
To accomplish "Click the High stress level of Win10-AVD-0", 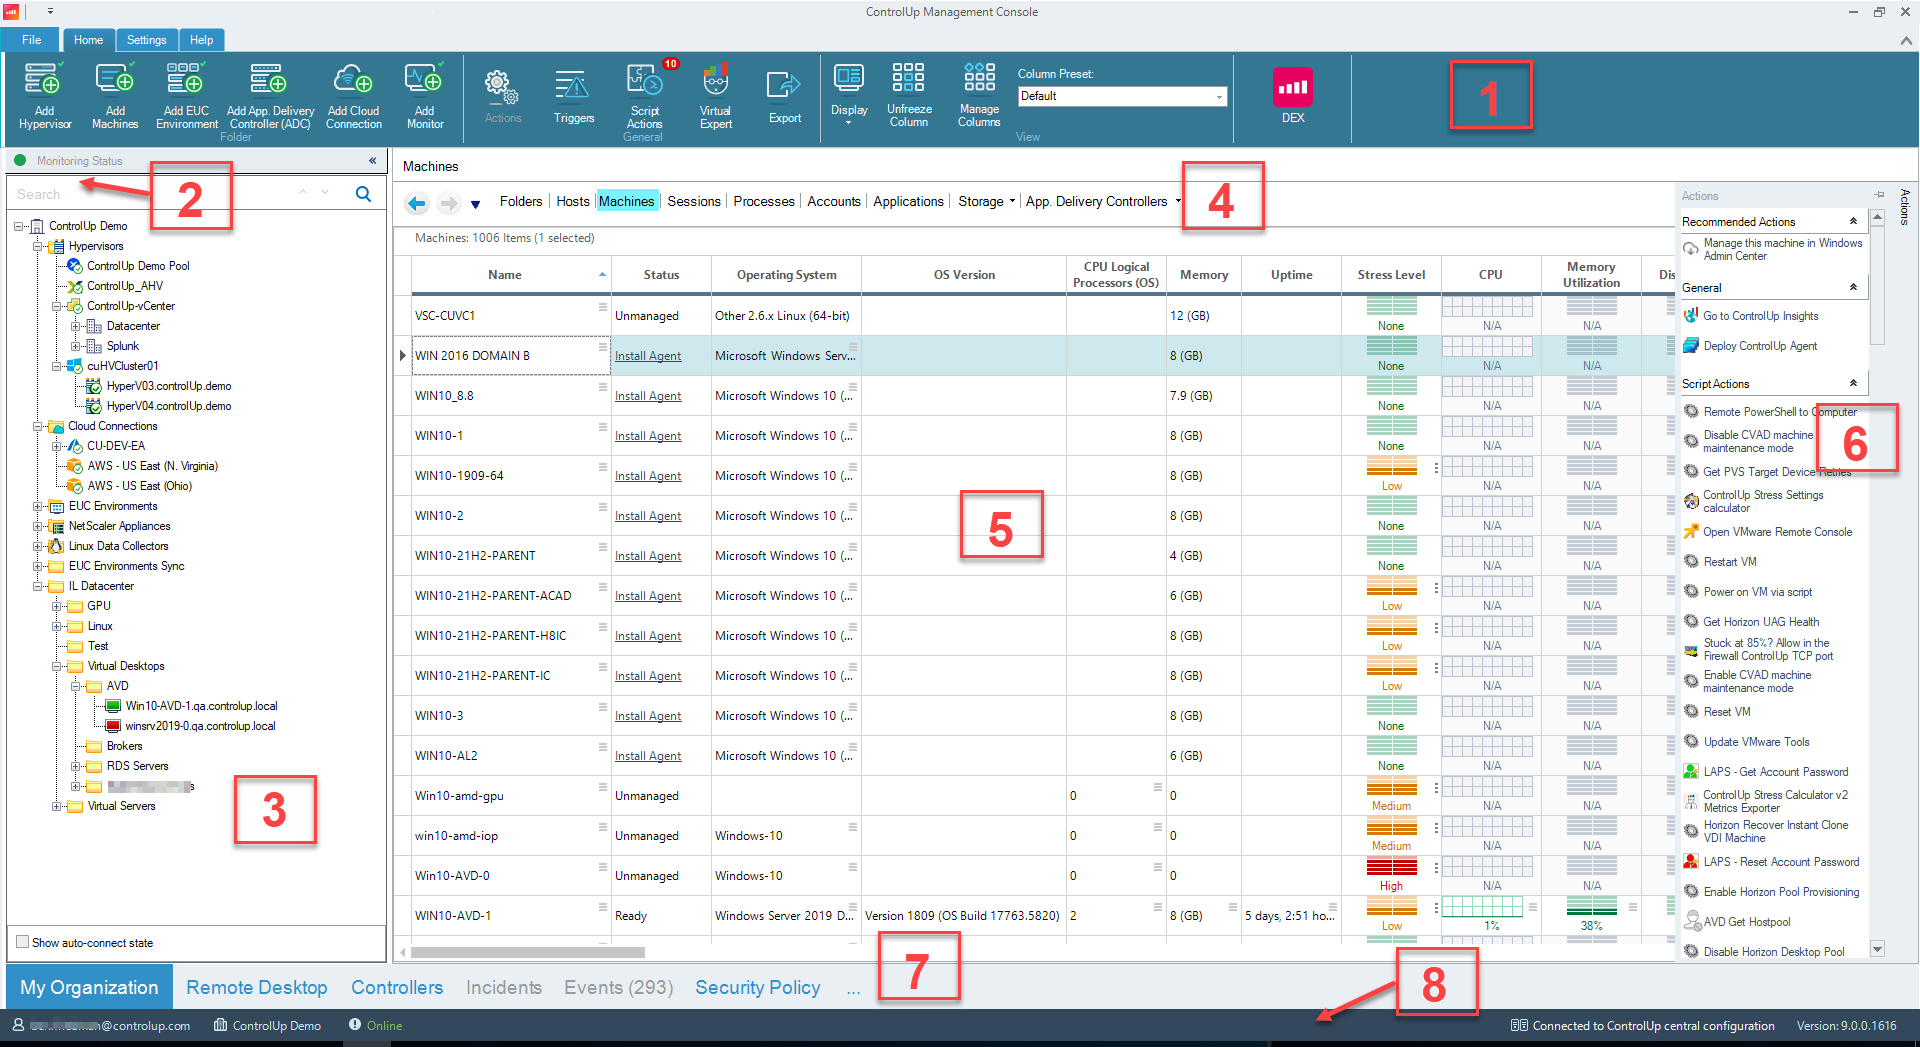I will 1391,874.
